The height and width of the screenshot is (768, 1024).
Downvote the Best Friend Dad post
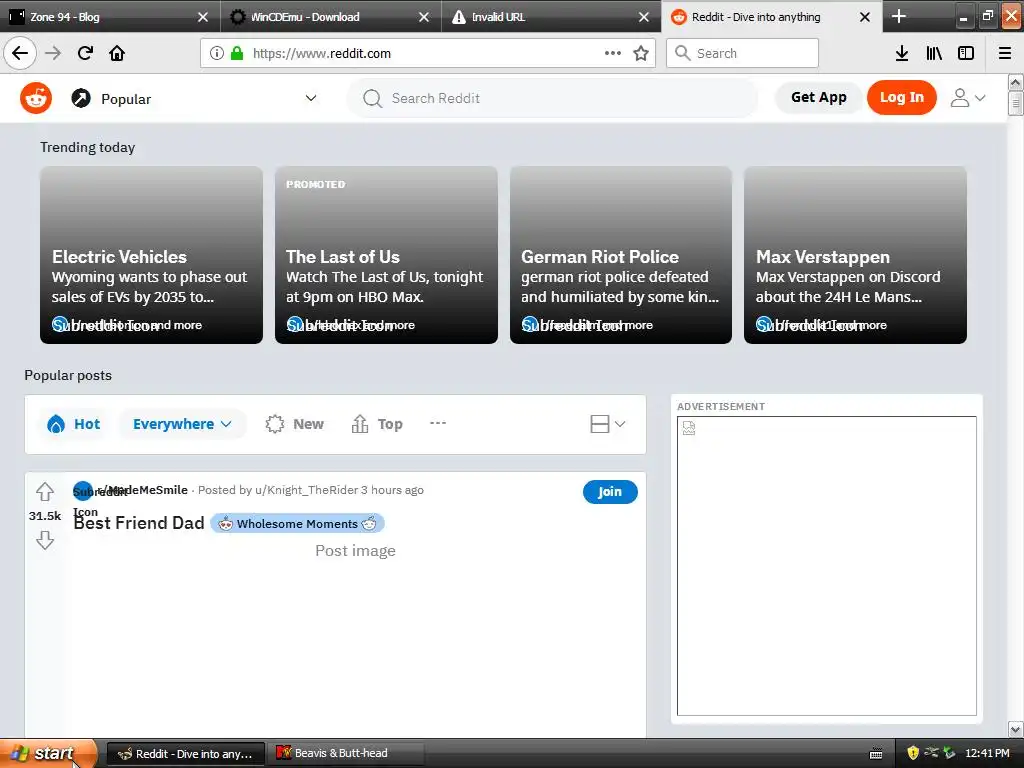tap(44, 540)
